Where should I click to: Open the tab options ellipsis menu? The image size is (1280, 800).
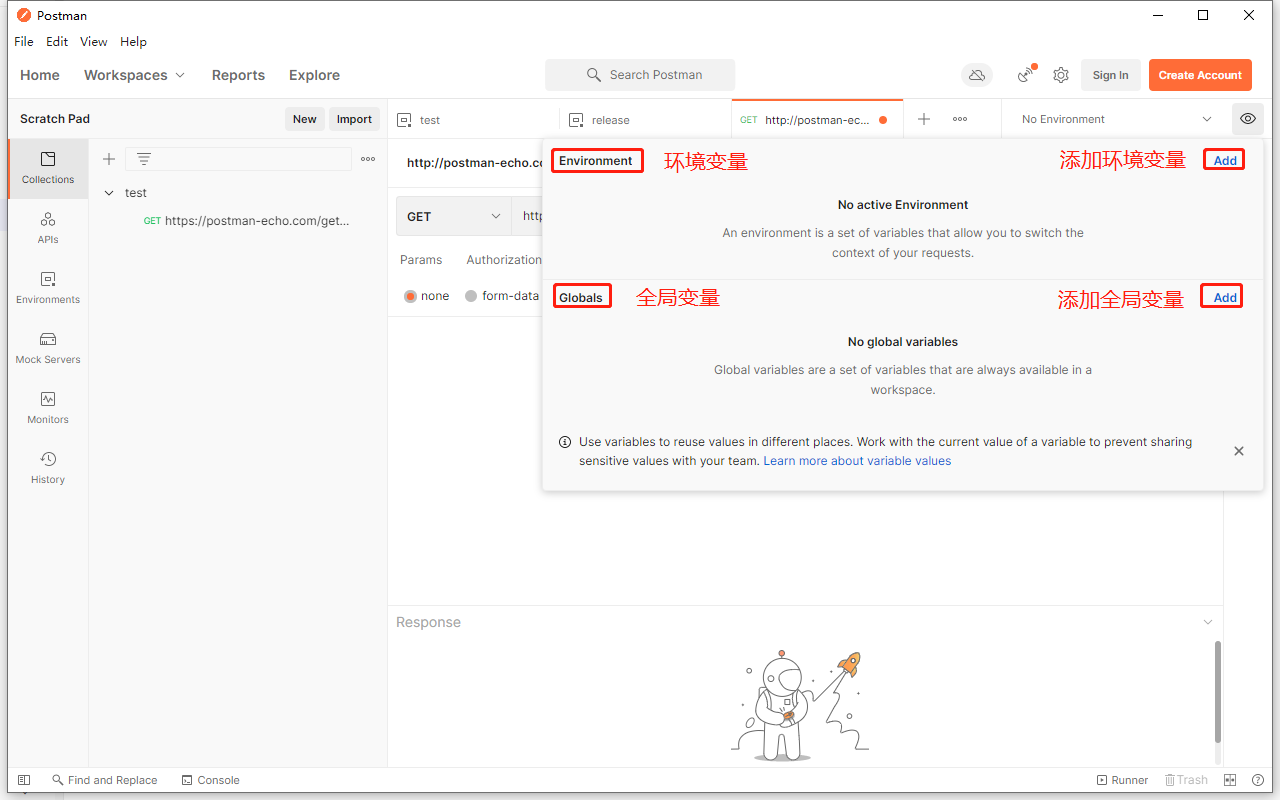(x=960, y=119)
